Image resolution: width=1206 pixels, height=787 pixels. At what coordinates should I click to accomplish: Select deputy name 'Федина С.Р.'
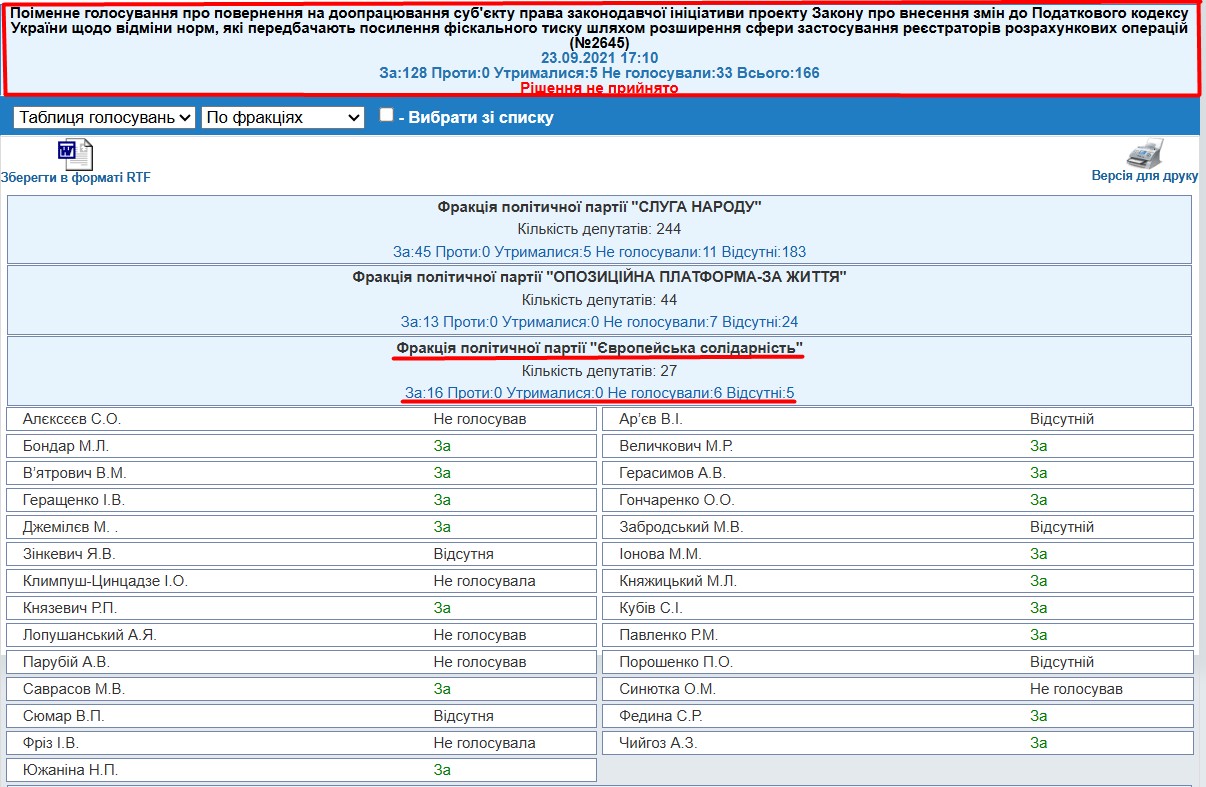coord(660,716)
